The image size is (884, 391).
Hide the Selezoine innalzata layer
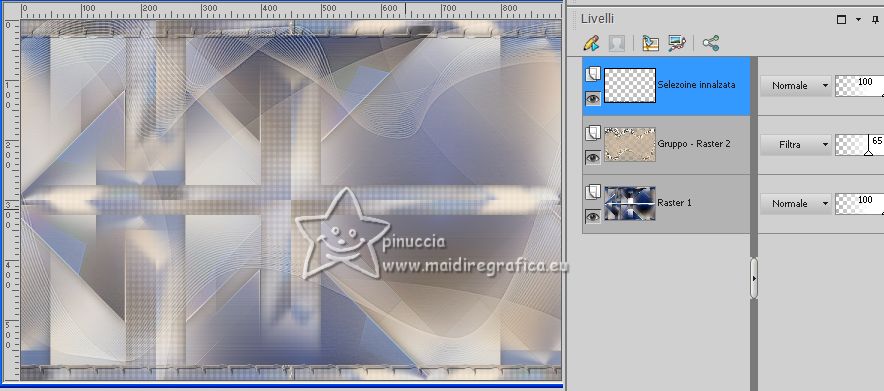tap(593, 99)
